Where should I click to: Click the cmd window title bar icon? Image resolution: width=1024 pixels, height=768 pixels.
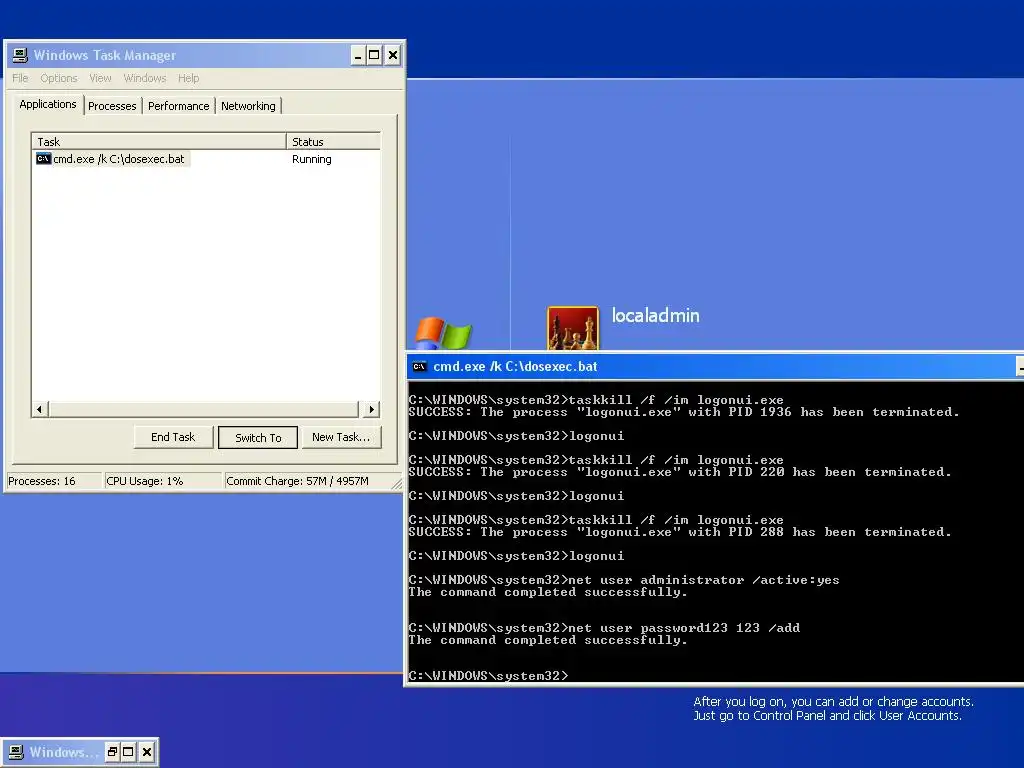[419, 367]
